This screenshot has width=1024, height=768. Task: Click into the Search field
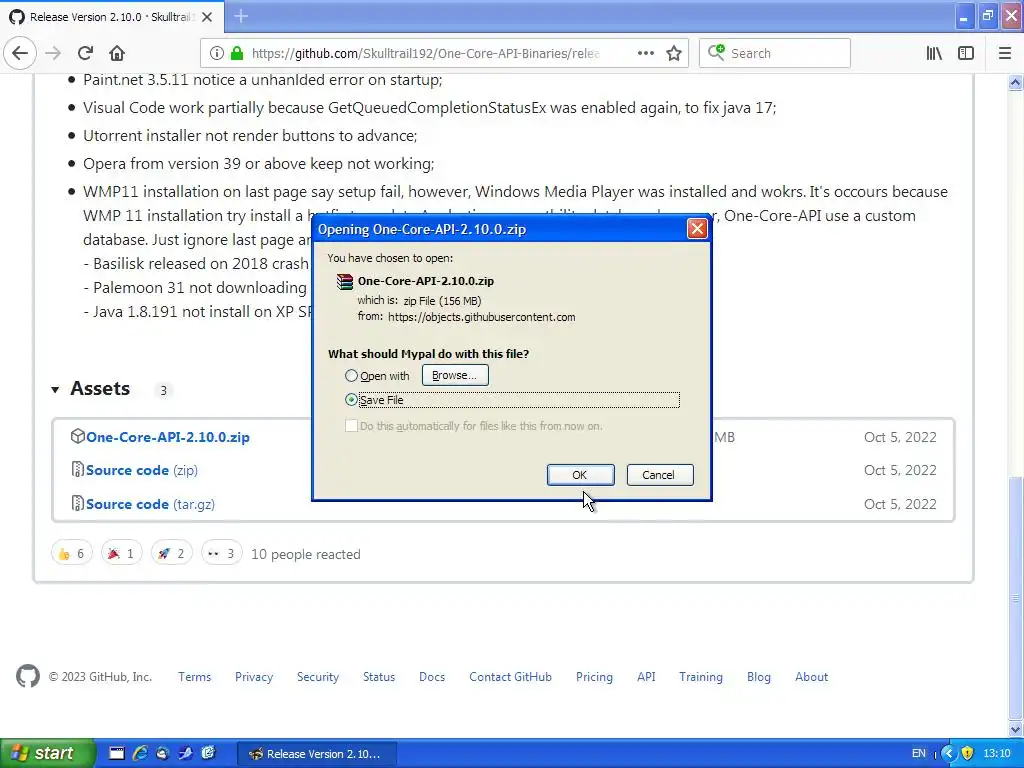pos(775,53)
